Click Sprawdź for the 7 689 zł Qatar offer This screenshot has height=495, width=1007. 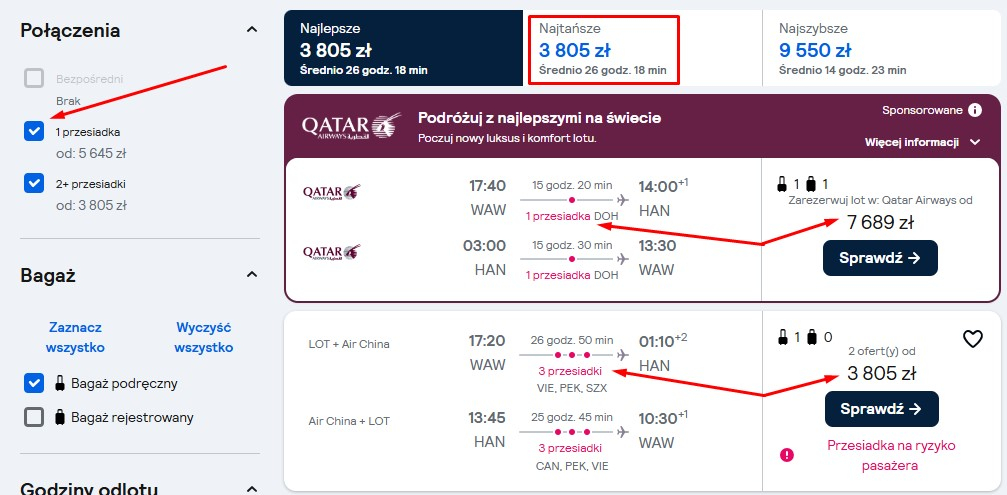click(x=880, y=258)
